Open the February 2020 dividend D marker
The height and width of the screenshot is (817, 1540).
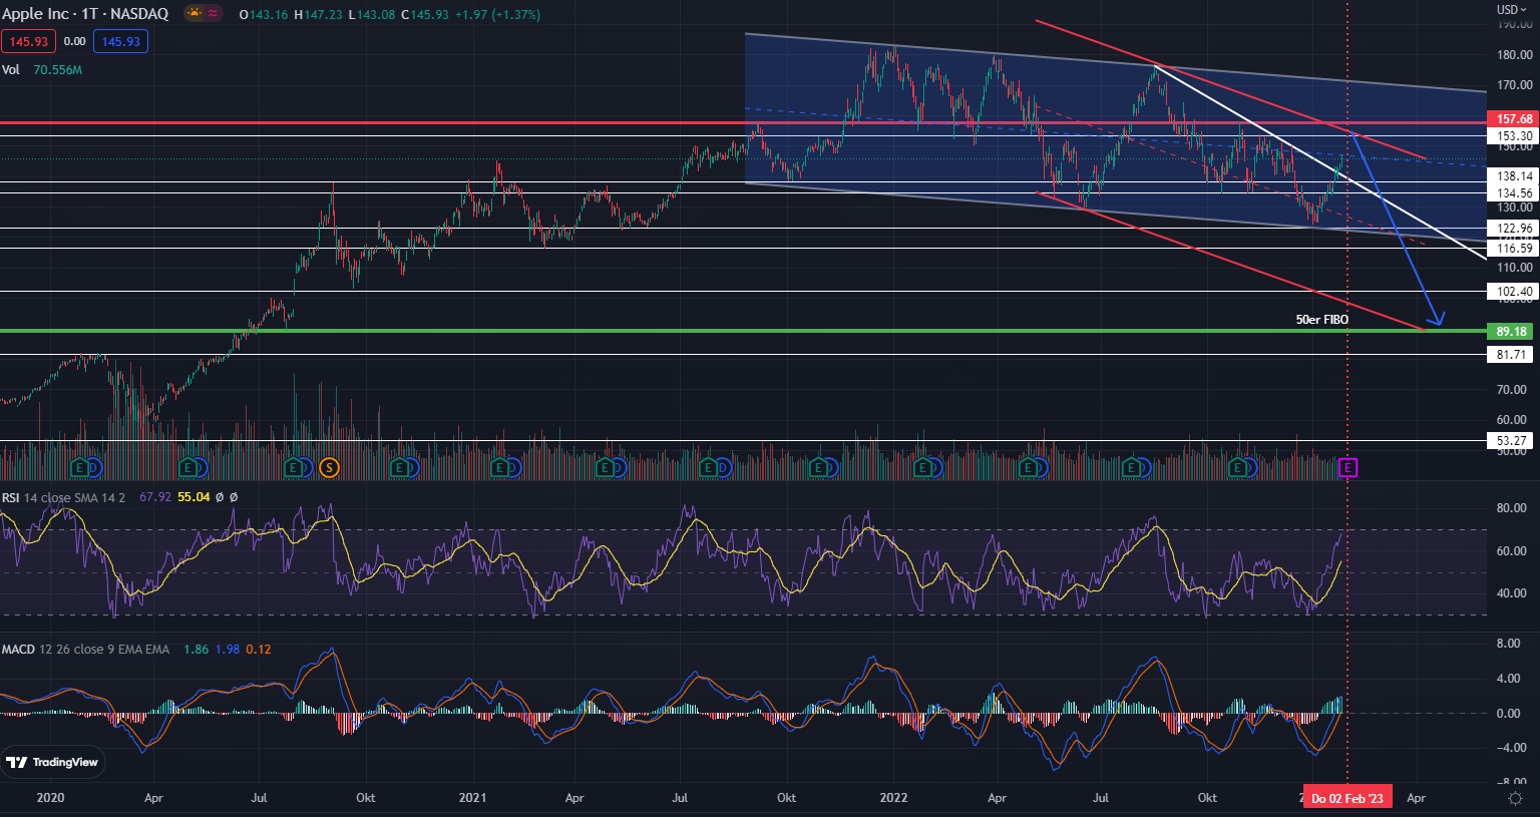coord(95,467)
